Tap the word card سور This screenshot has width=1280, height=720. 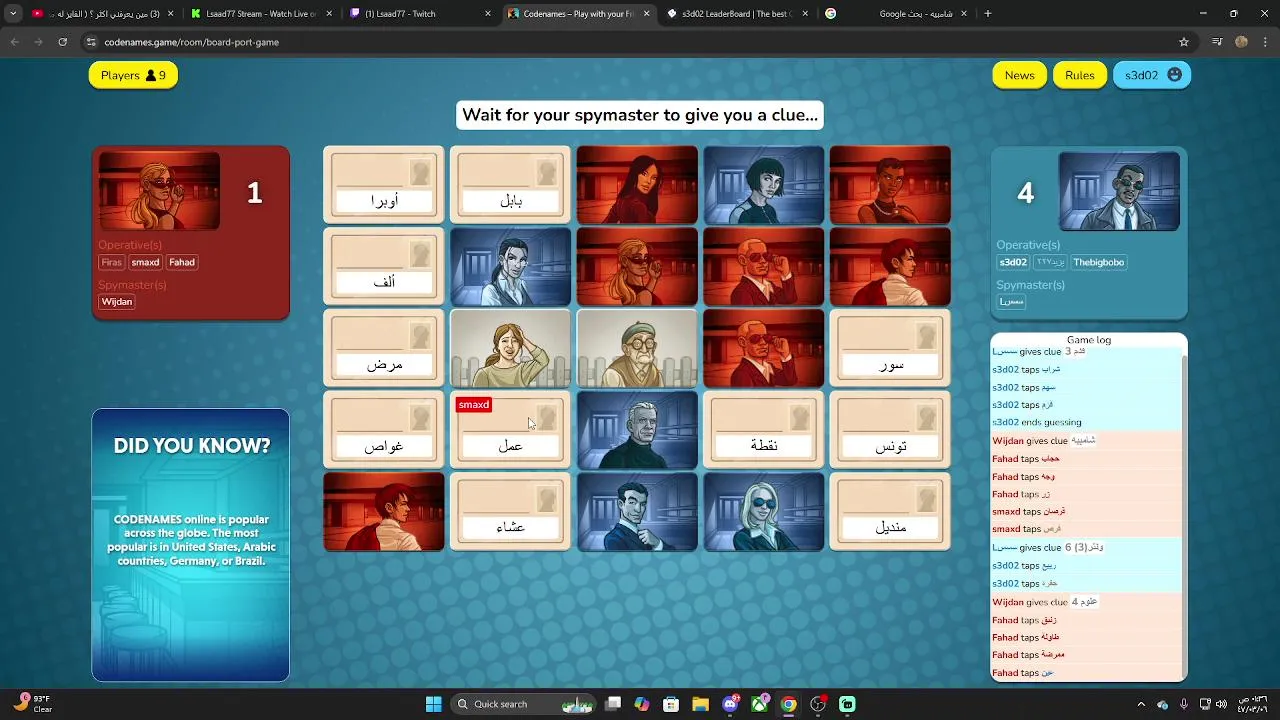[x=890, y=348]
